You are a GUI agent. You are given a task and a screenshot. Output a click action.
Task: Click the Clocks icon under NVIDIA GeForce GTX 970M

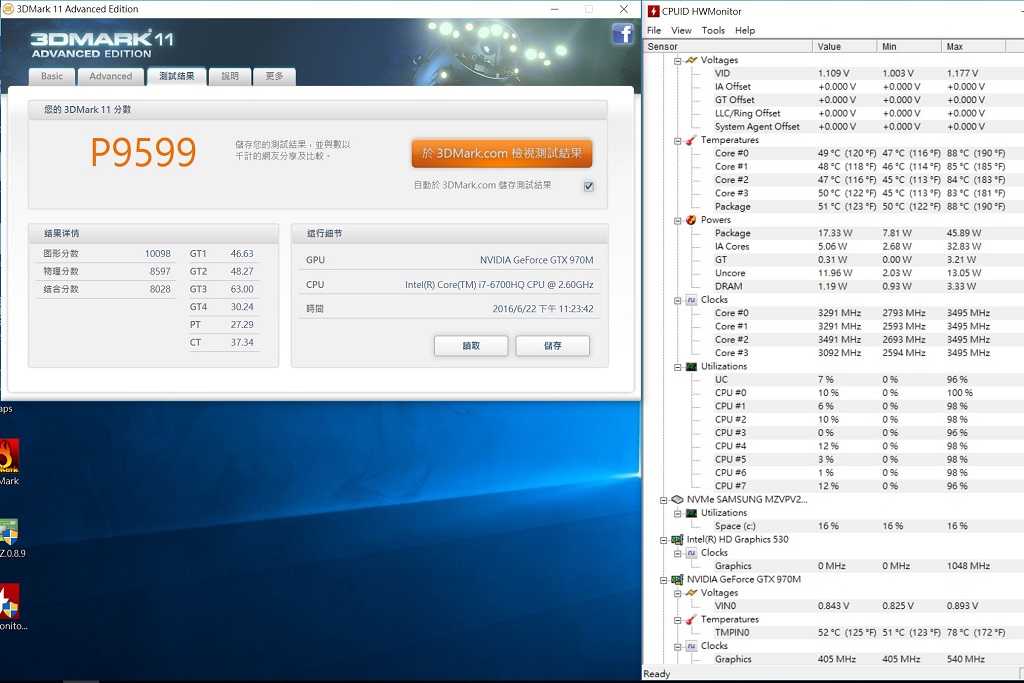coord(691,646)
